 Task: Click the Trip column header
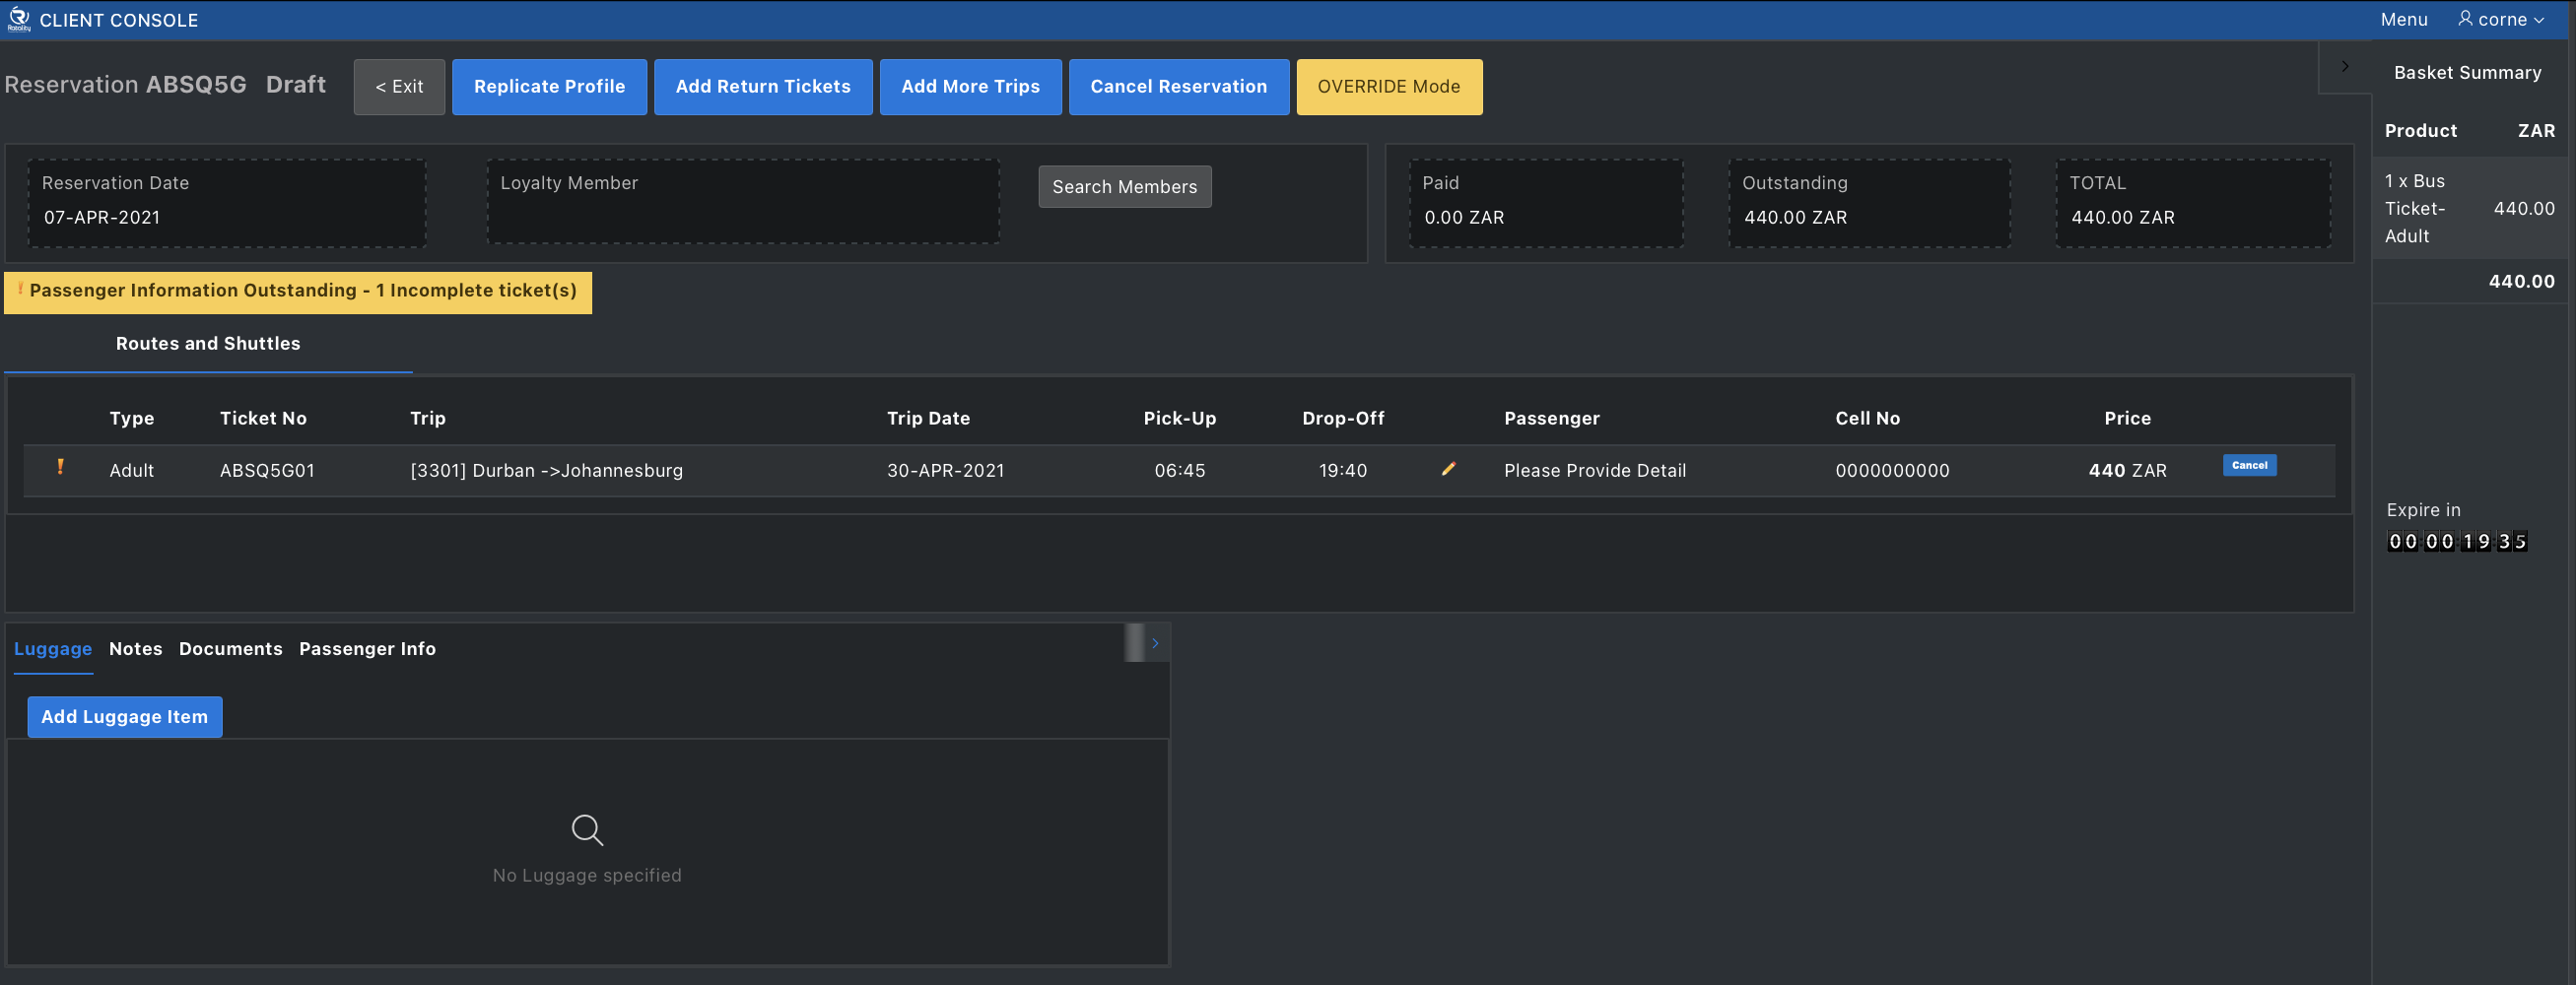tap(427, 419)
